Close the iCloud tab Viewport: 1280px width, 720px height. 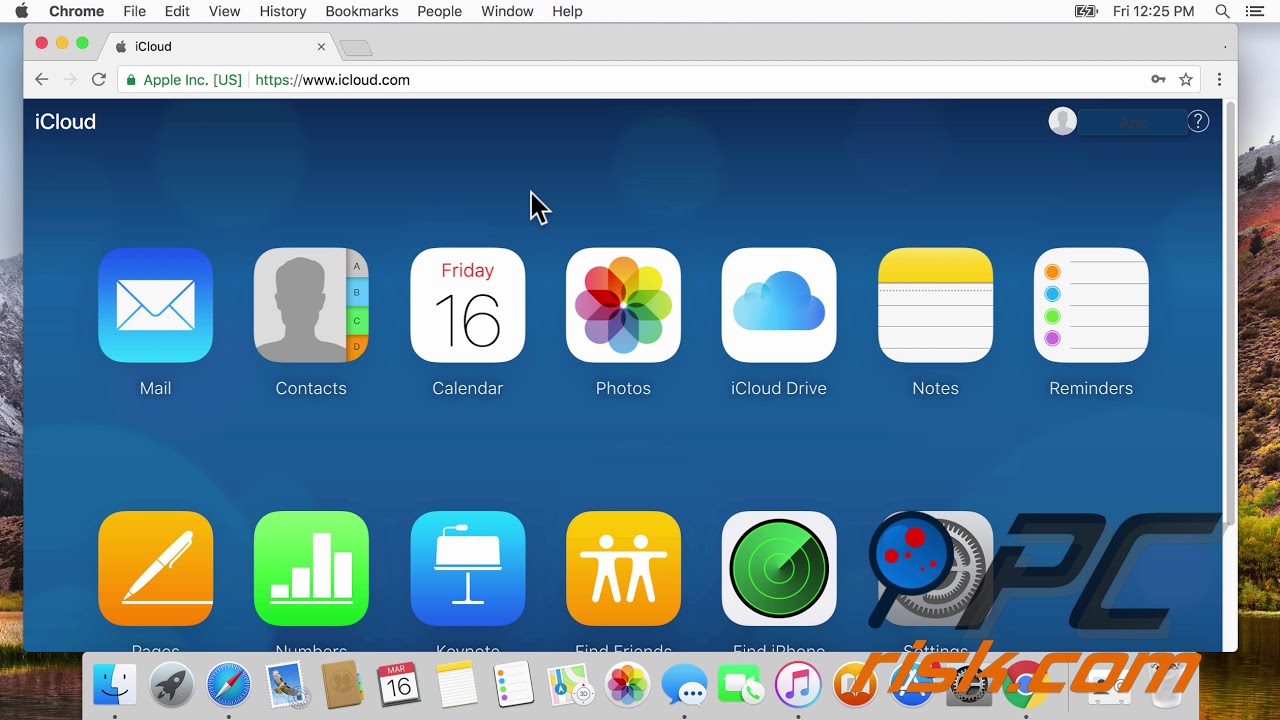pyautogui.click(x=321, y=46)
